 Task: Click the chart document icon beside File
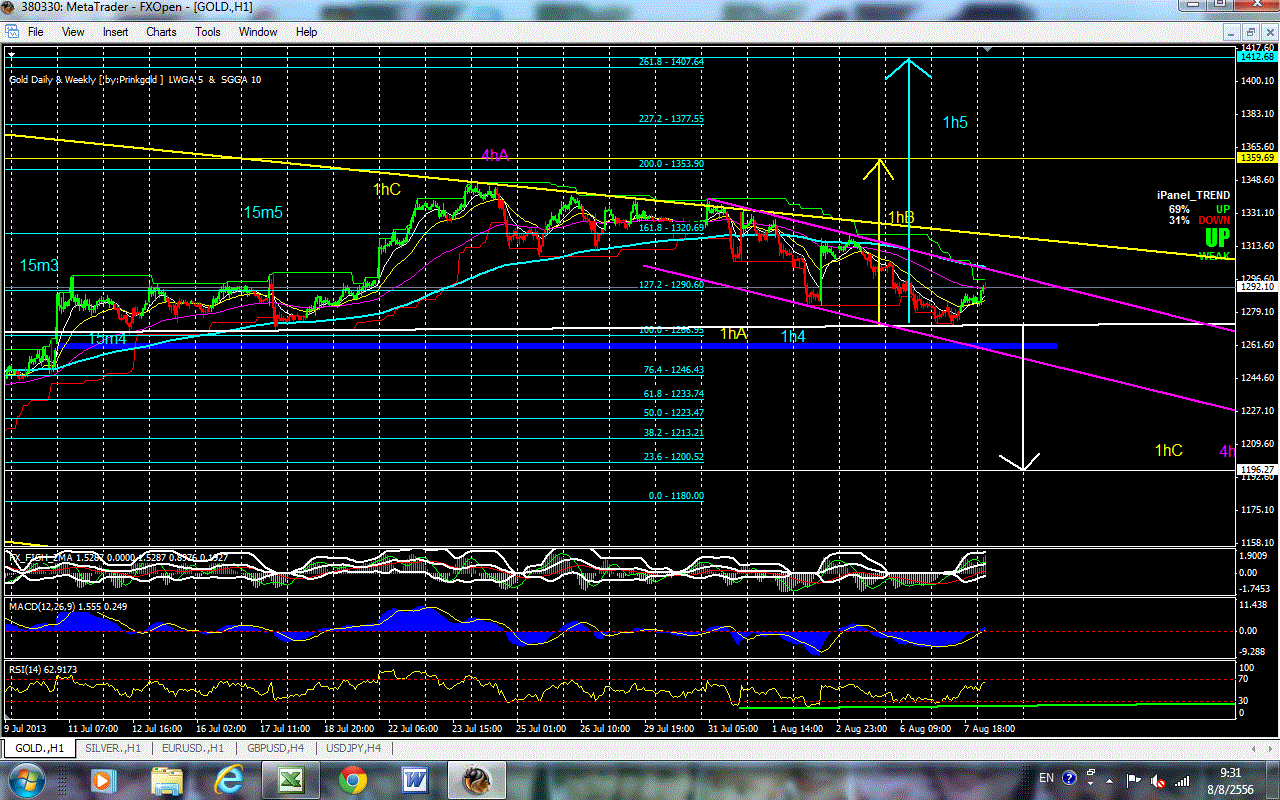12,32
